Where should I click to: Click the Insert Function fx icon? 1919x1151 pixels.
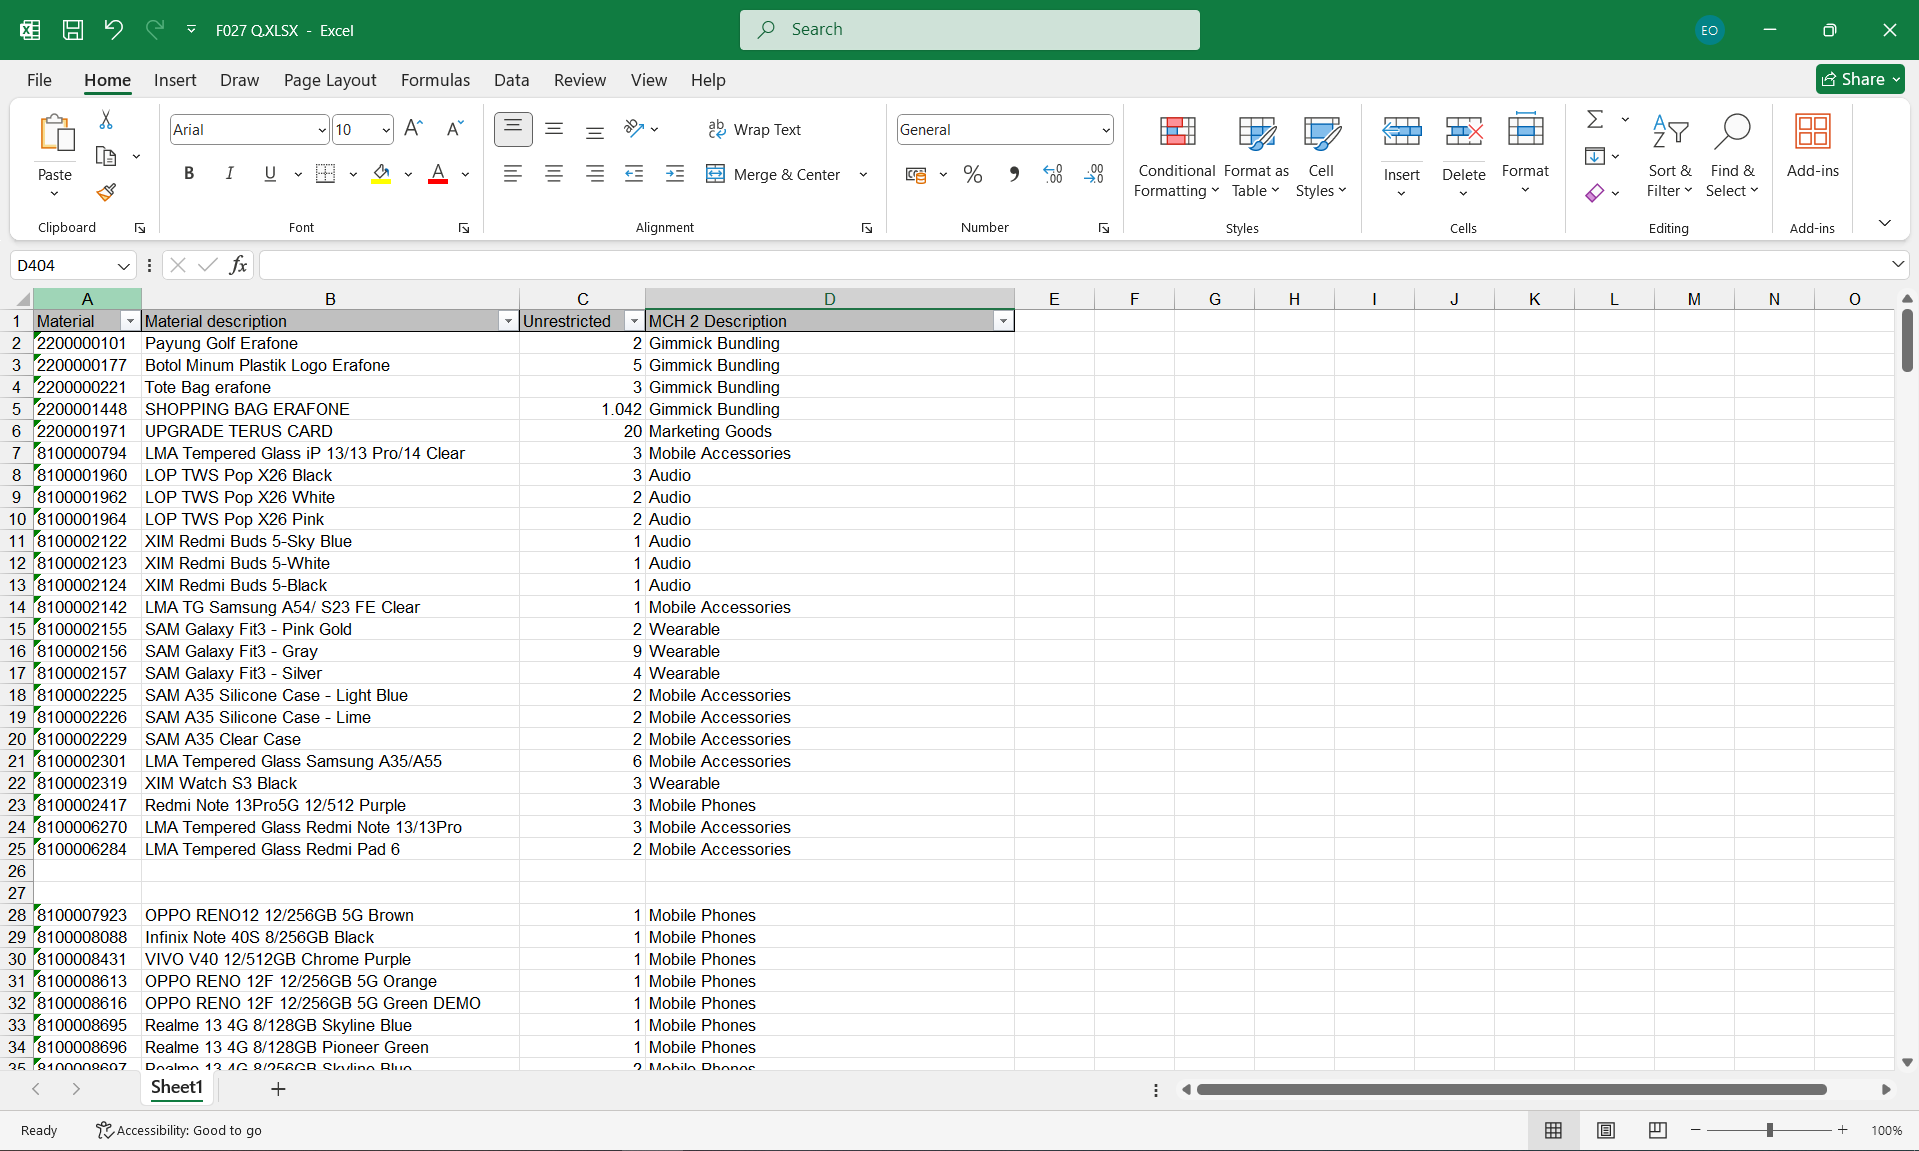238,265
